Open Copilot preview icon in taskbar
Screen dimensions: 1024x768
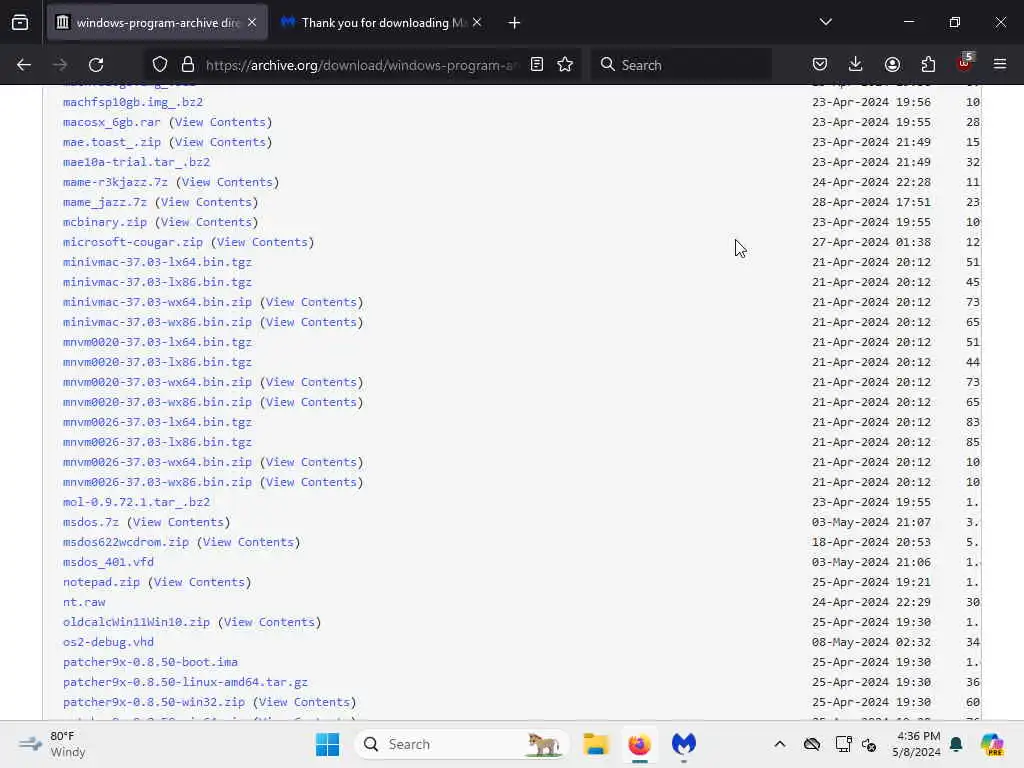(992, 744)
